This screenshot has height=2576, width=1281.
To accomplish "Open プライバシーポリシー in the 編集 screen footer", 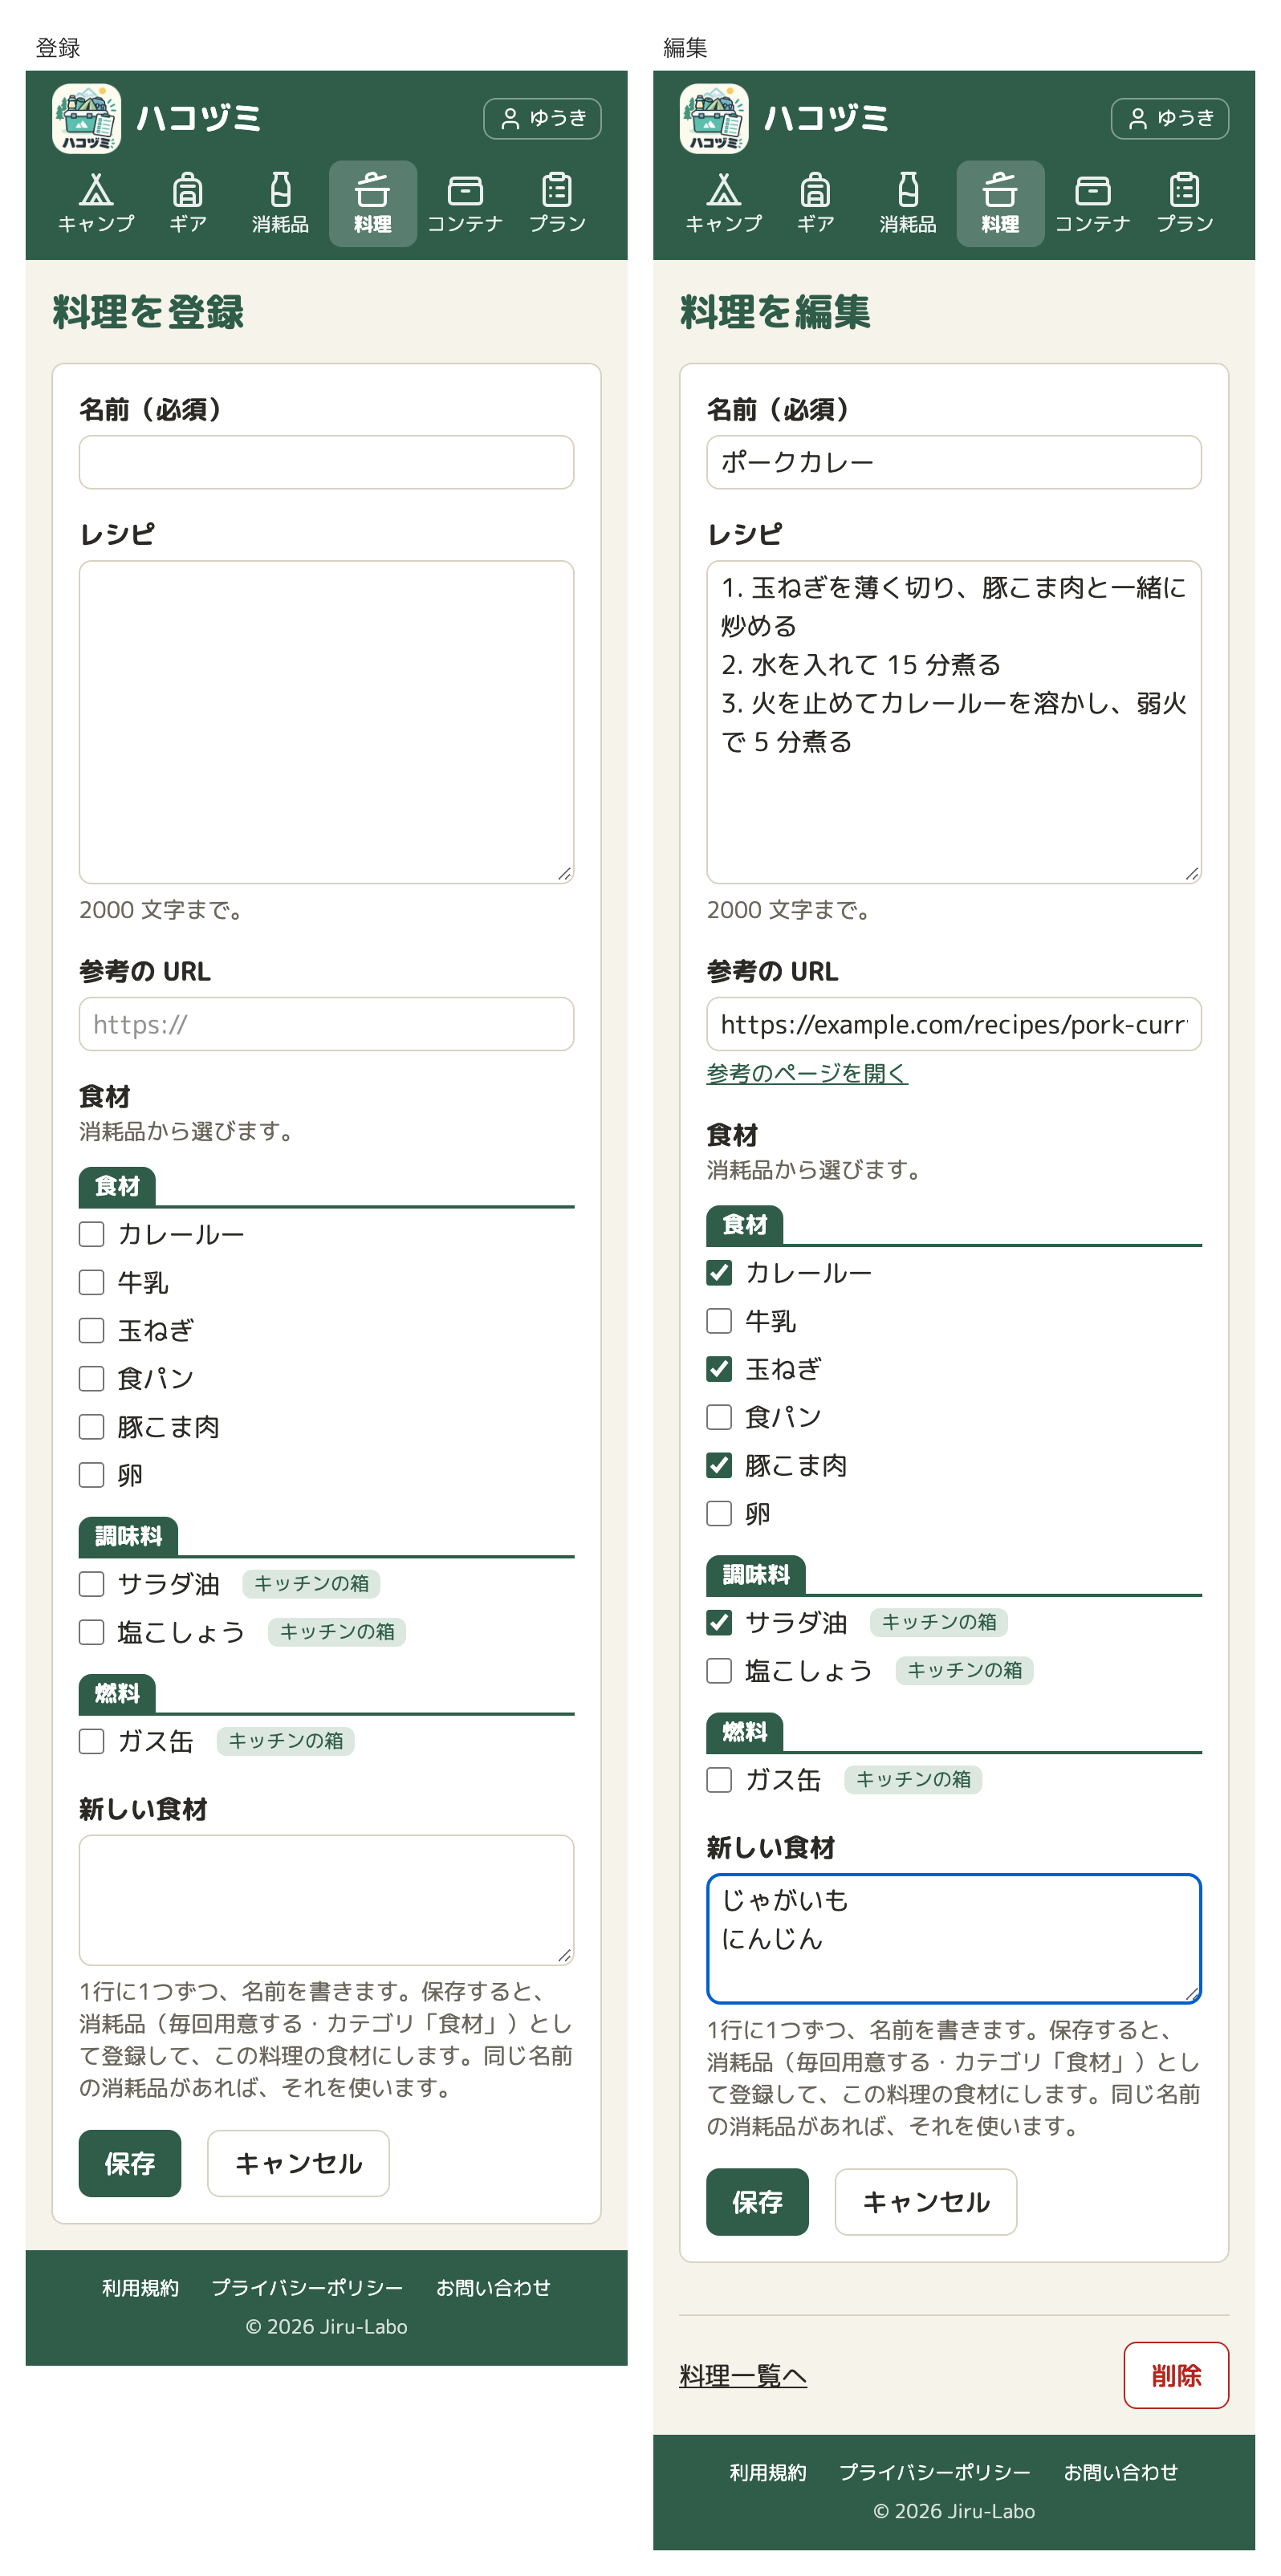I will tap(934, 2473).
